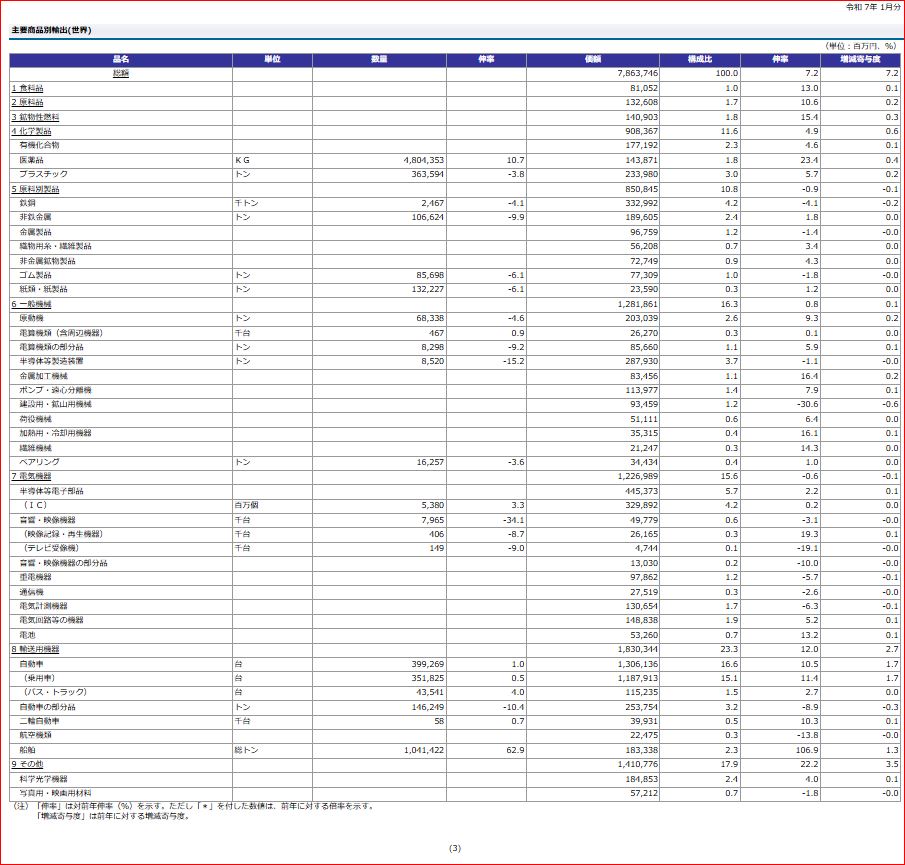
Task: Open the 6 一般機械 category link
Action: click(31, 304)
